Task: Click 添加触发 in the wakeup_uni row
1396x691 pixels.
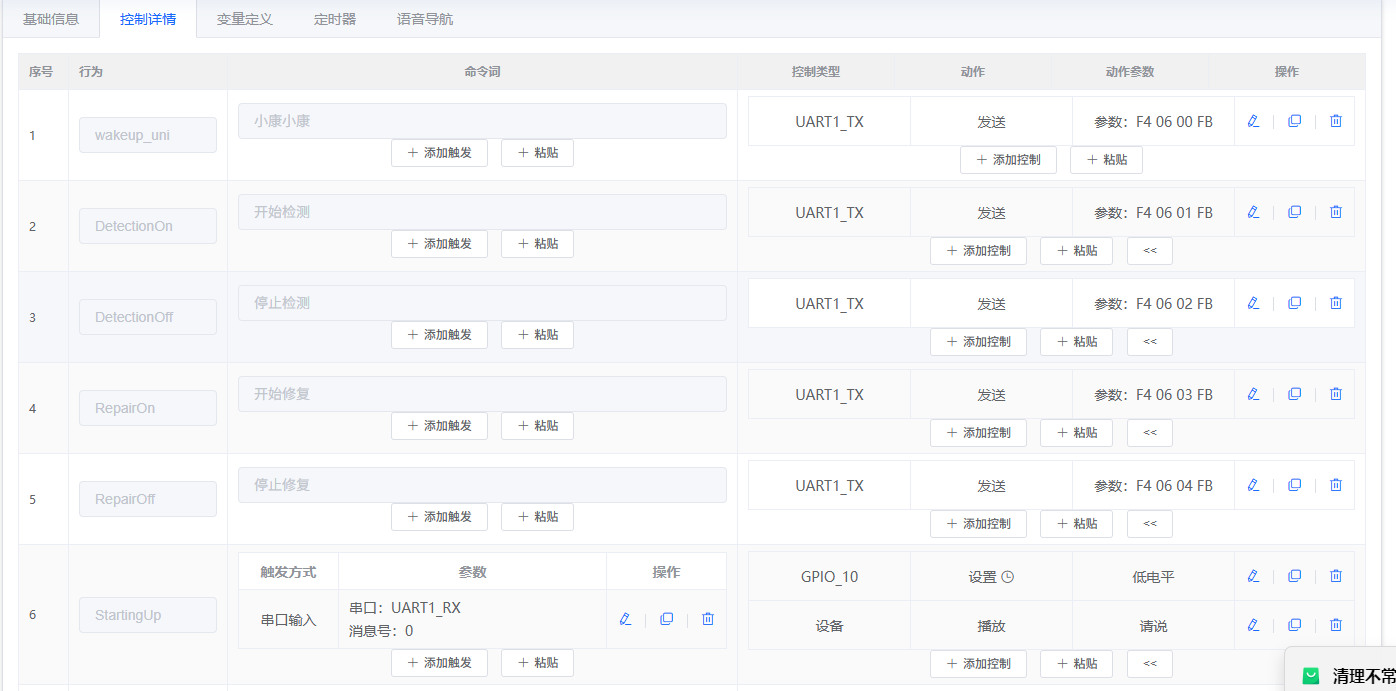Action: pyautogui.click(x=439, y=152)
